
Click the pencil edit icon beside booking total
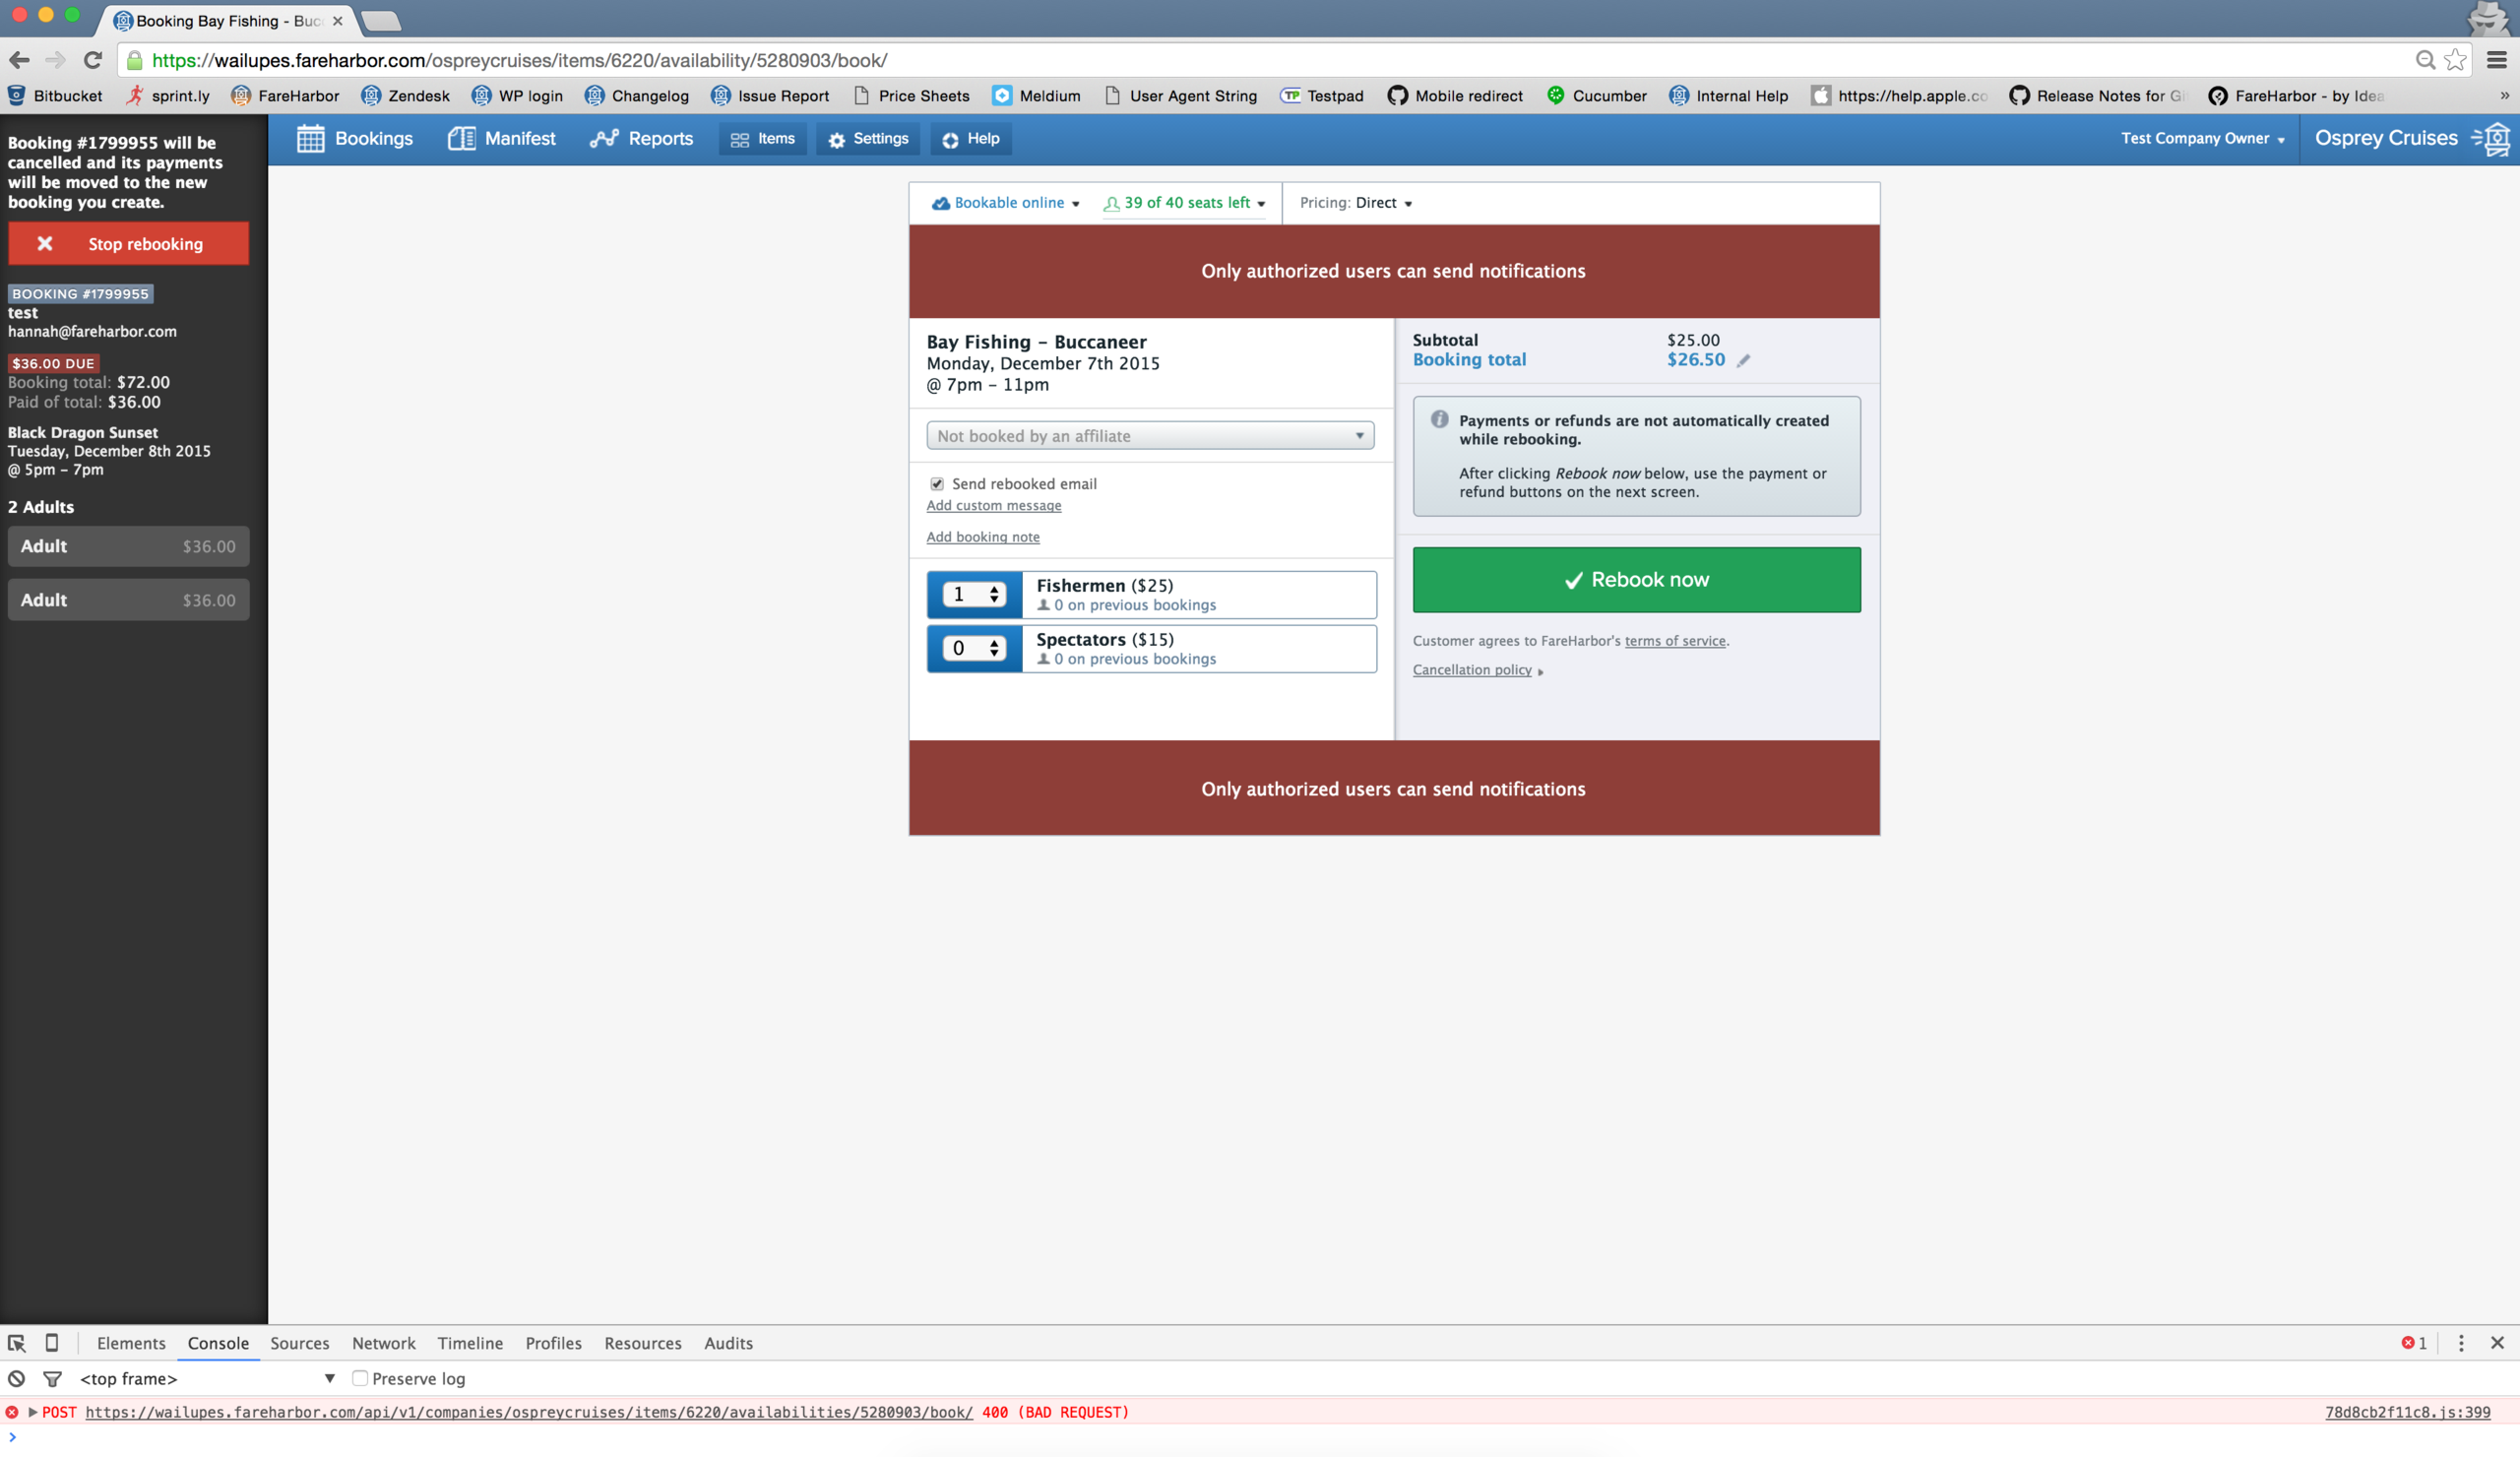pyautogui.click(x=1743, y=361)
